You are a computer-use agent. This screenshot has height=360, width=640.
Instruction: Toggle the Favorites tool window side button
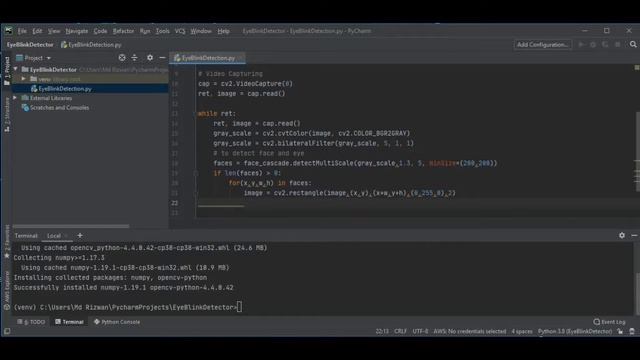click(7, 241)
